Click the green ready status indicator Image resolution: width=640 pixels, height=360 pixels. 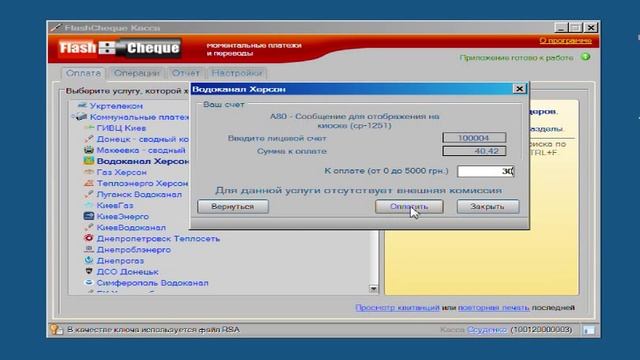click(586, 57)
